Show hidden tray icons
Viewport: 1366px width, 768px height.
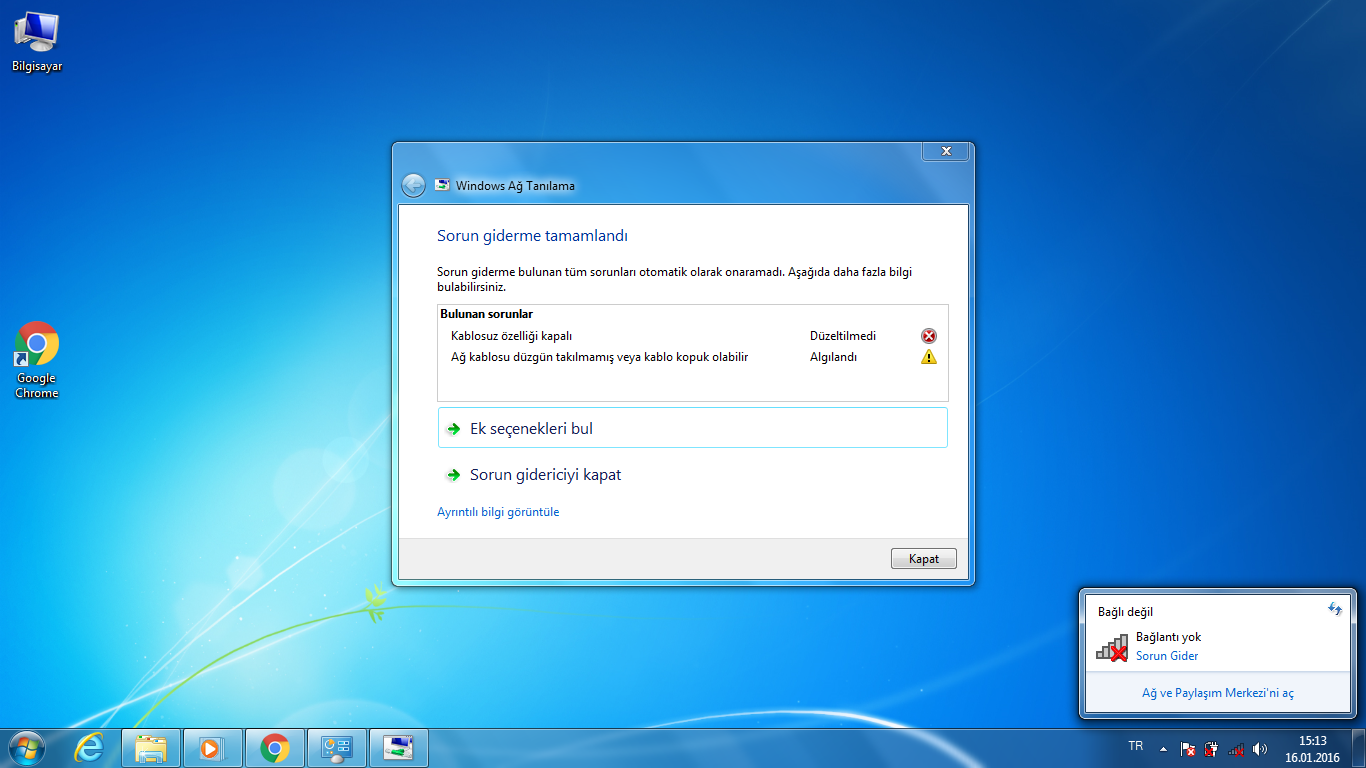coord(1163,748)
